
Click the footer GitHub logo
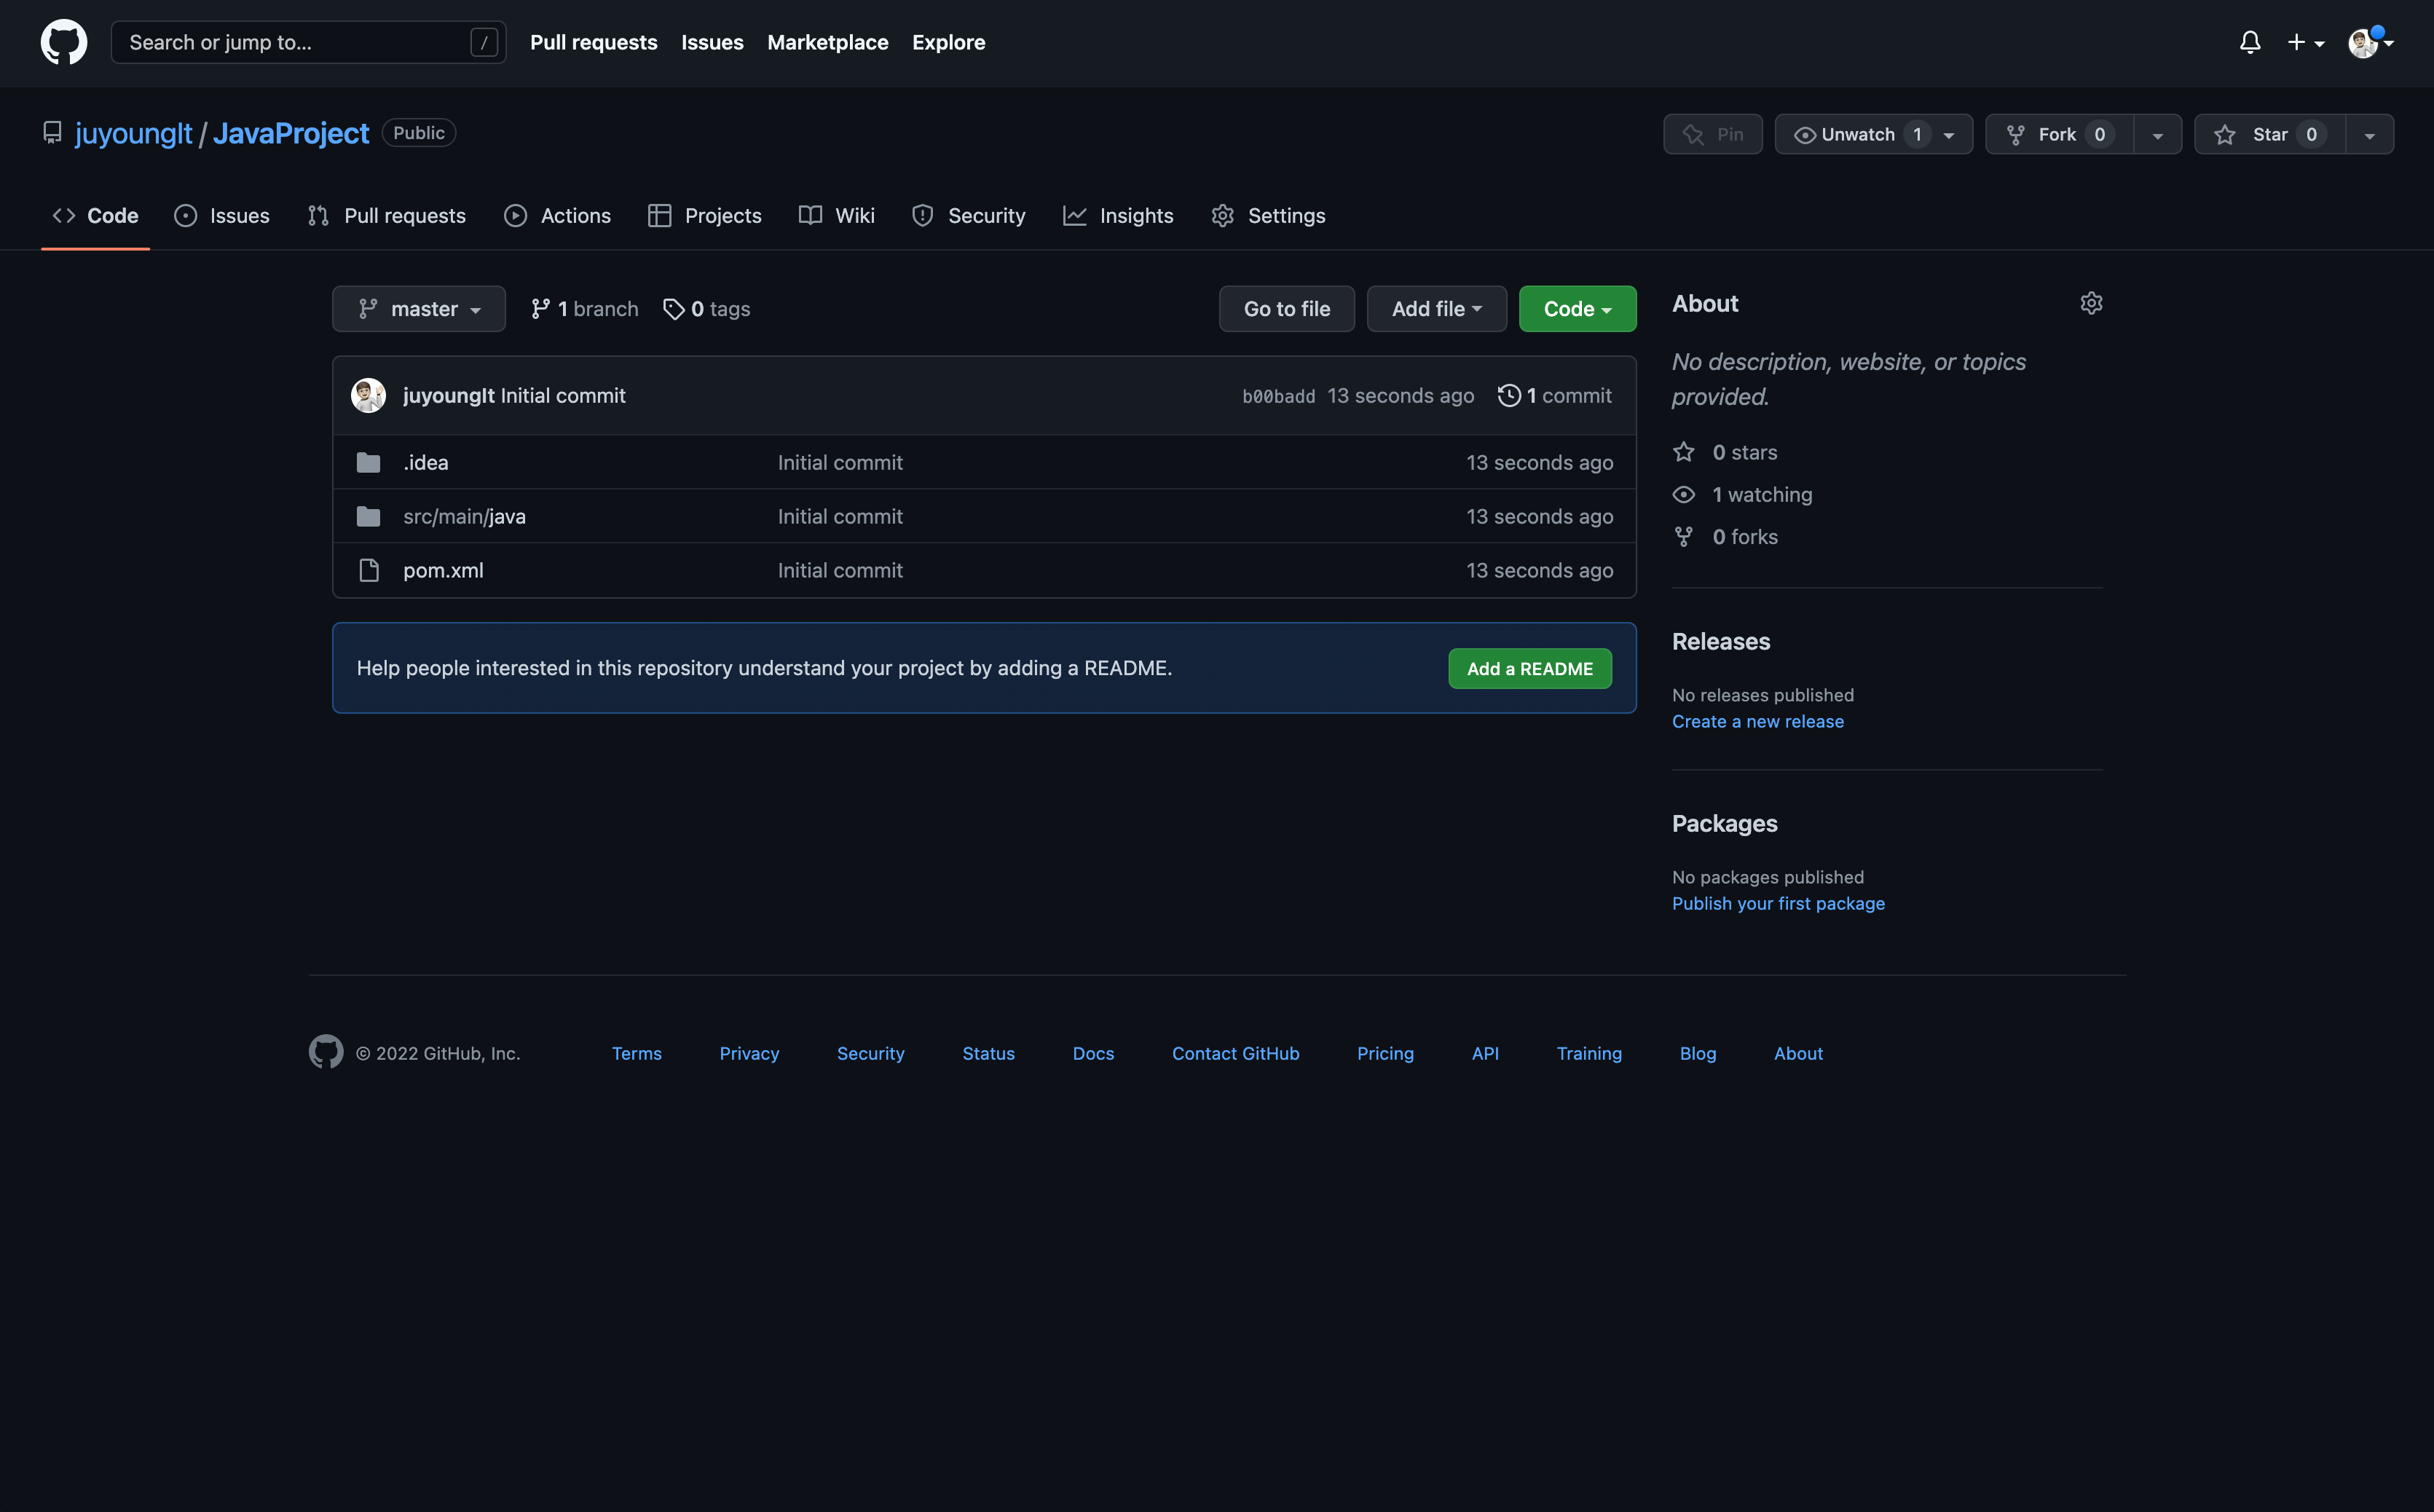coord(325,1052)
